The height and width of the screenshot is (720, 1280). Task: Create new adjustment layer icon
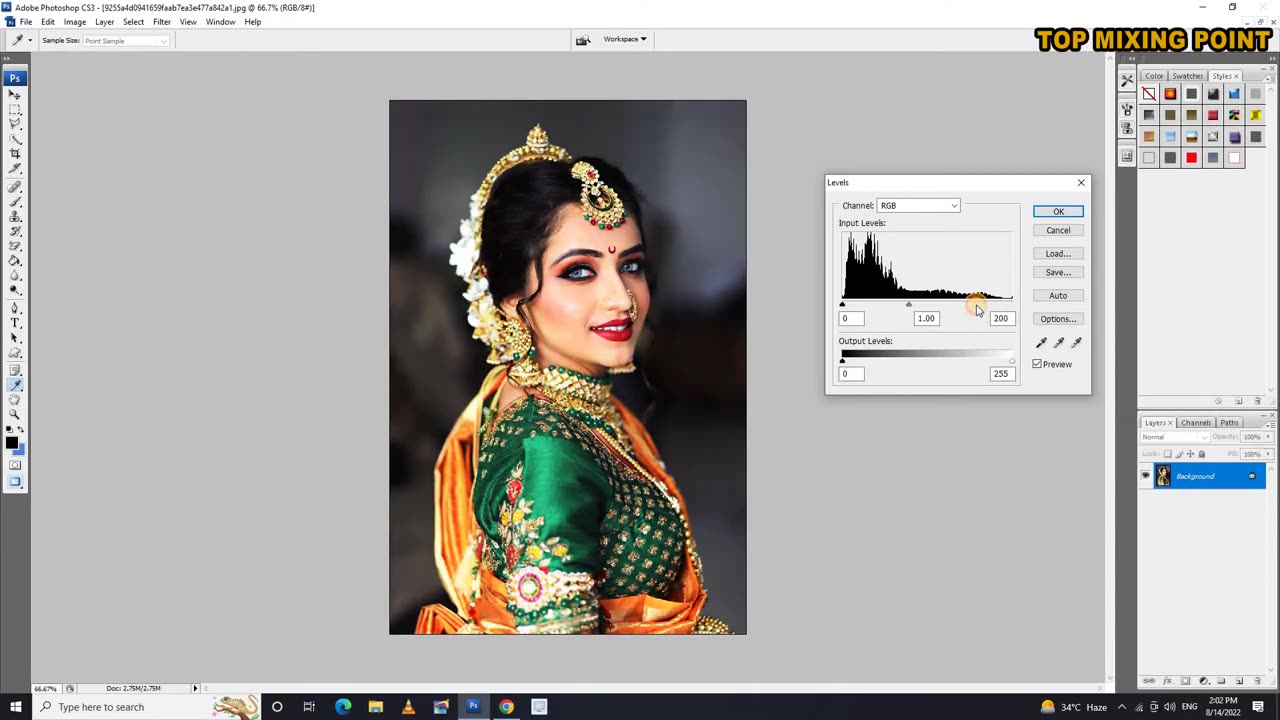point(1204,681)
